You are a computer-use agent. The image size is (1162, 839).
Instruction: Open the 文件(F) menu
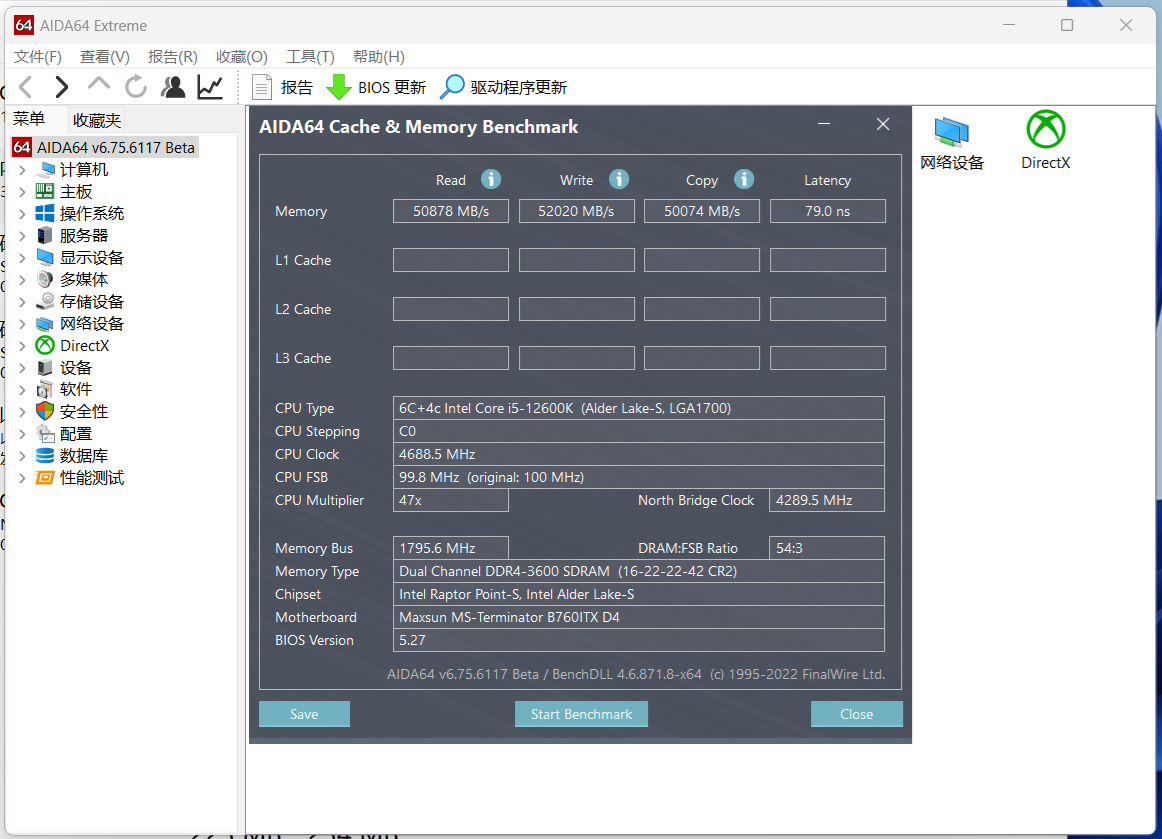(38, 57)
